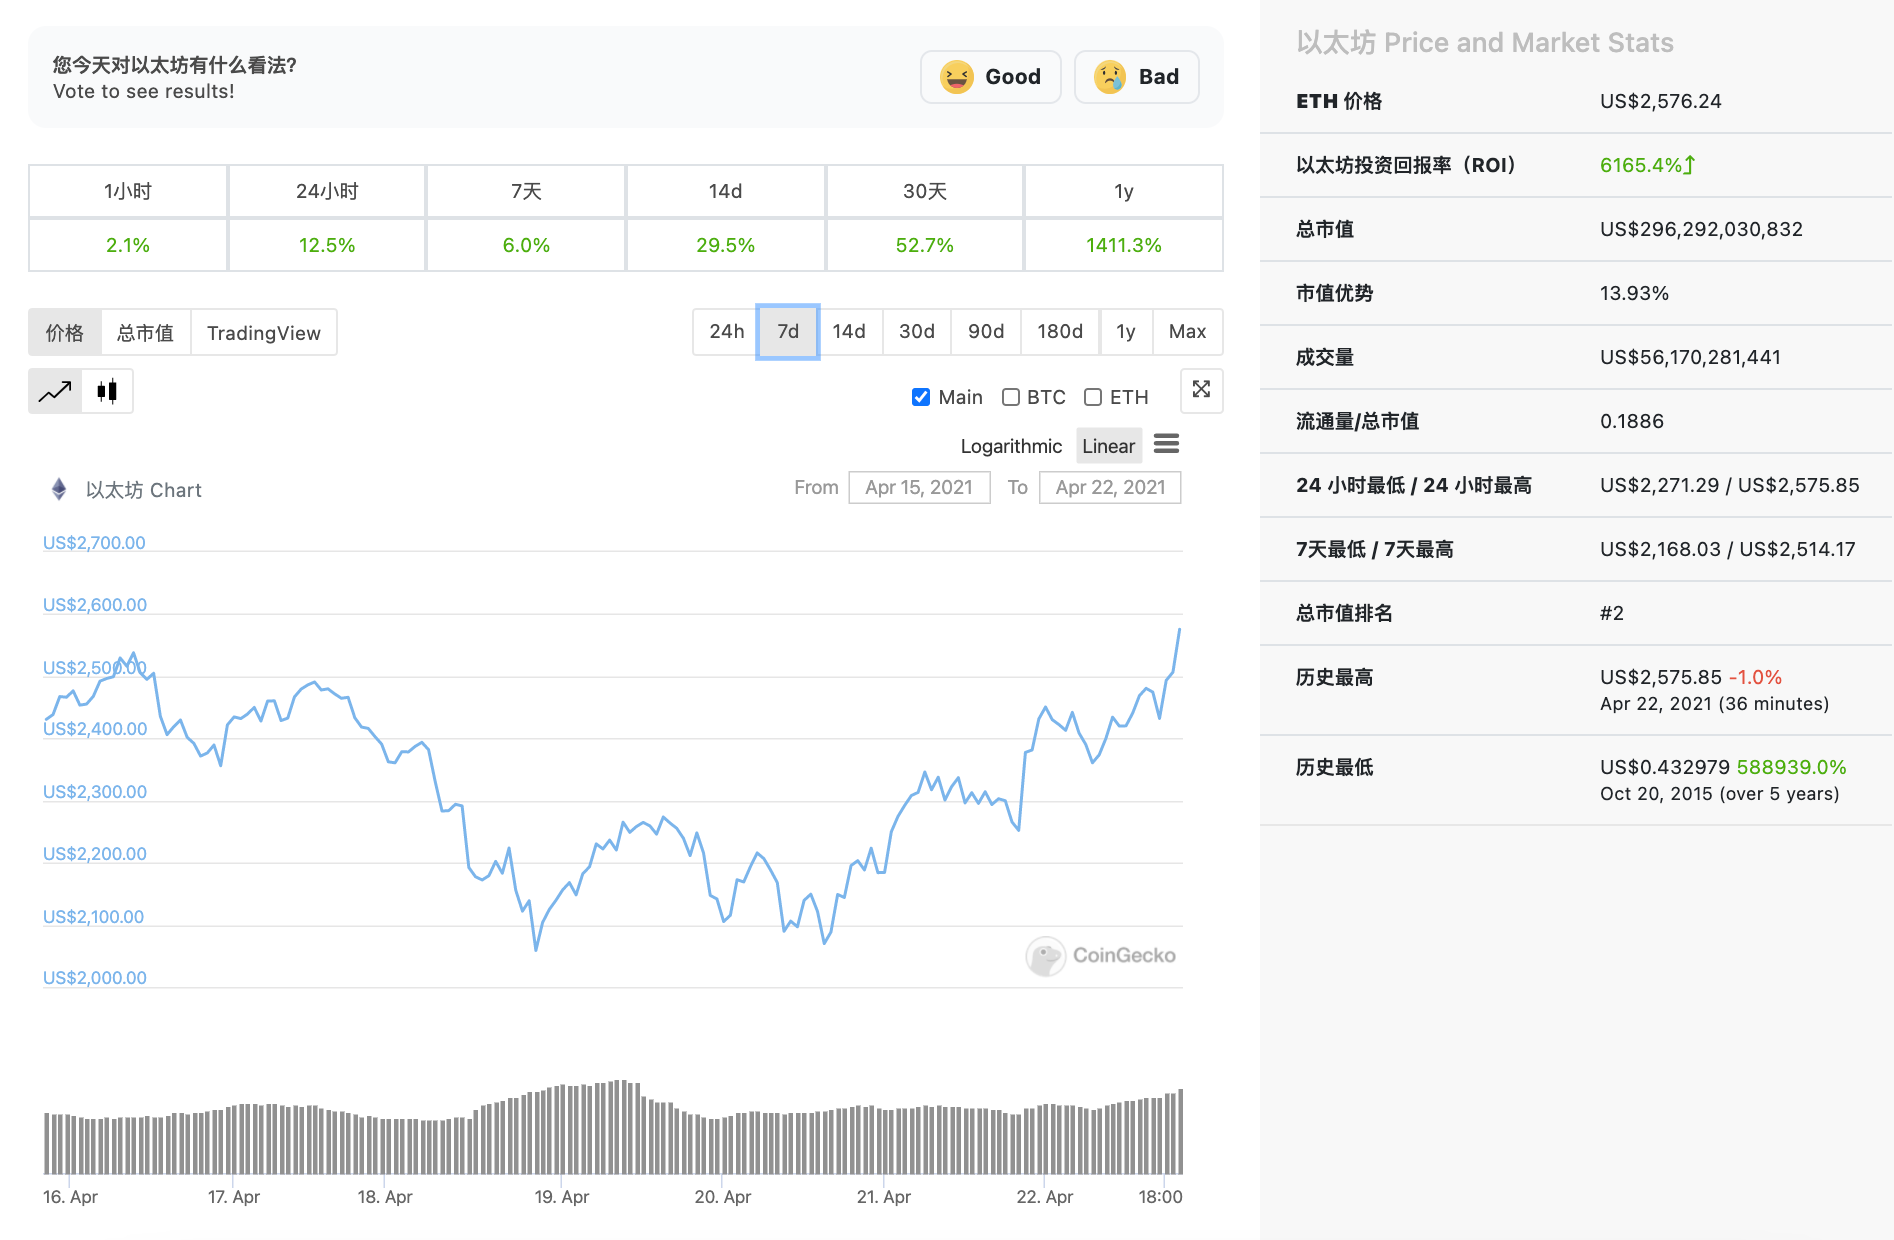Click the Bad crying face icon
The image size is (1894, 1240).
[x=1108, y=76]
